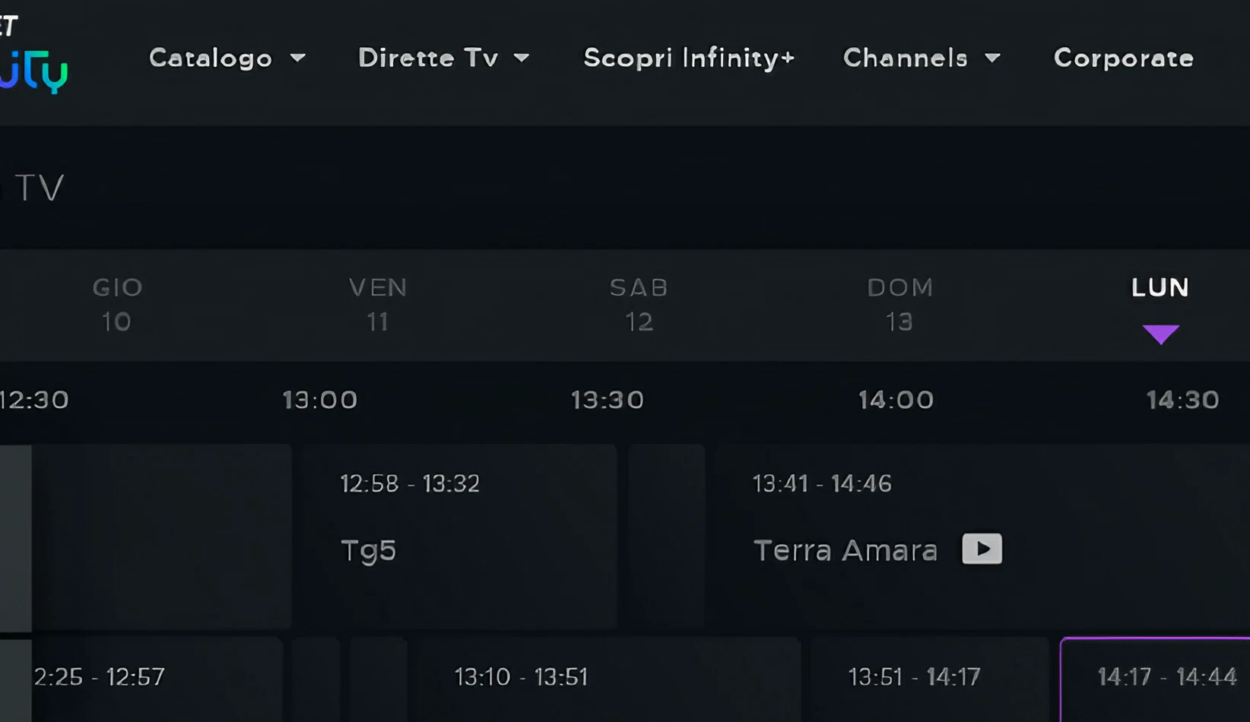Select the GIO 10 day tab
Image resolution: width=1250 pixels, height=722 pixels.
117,305
